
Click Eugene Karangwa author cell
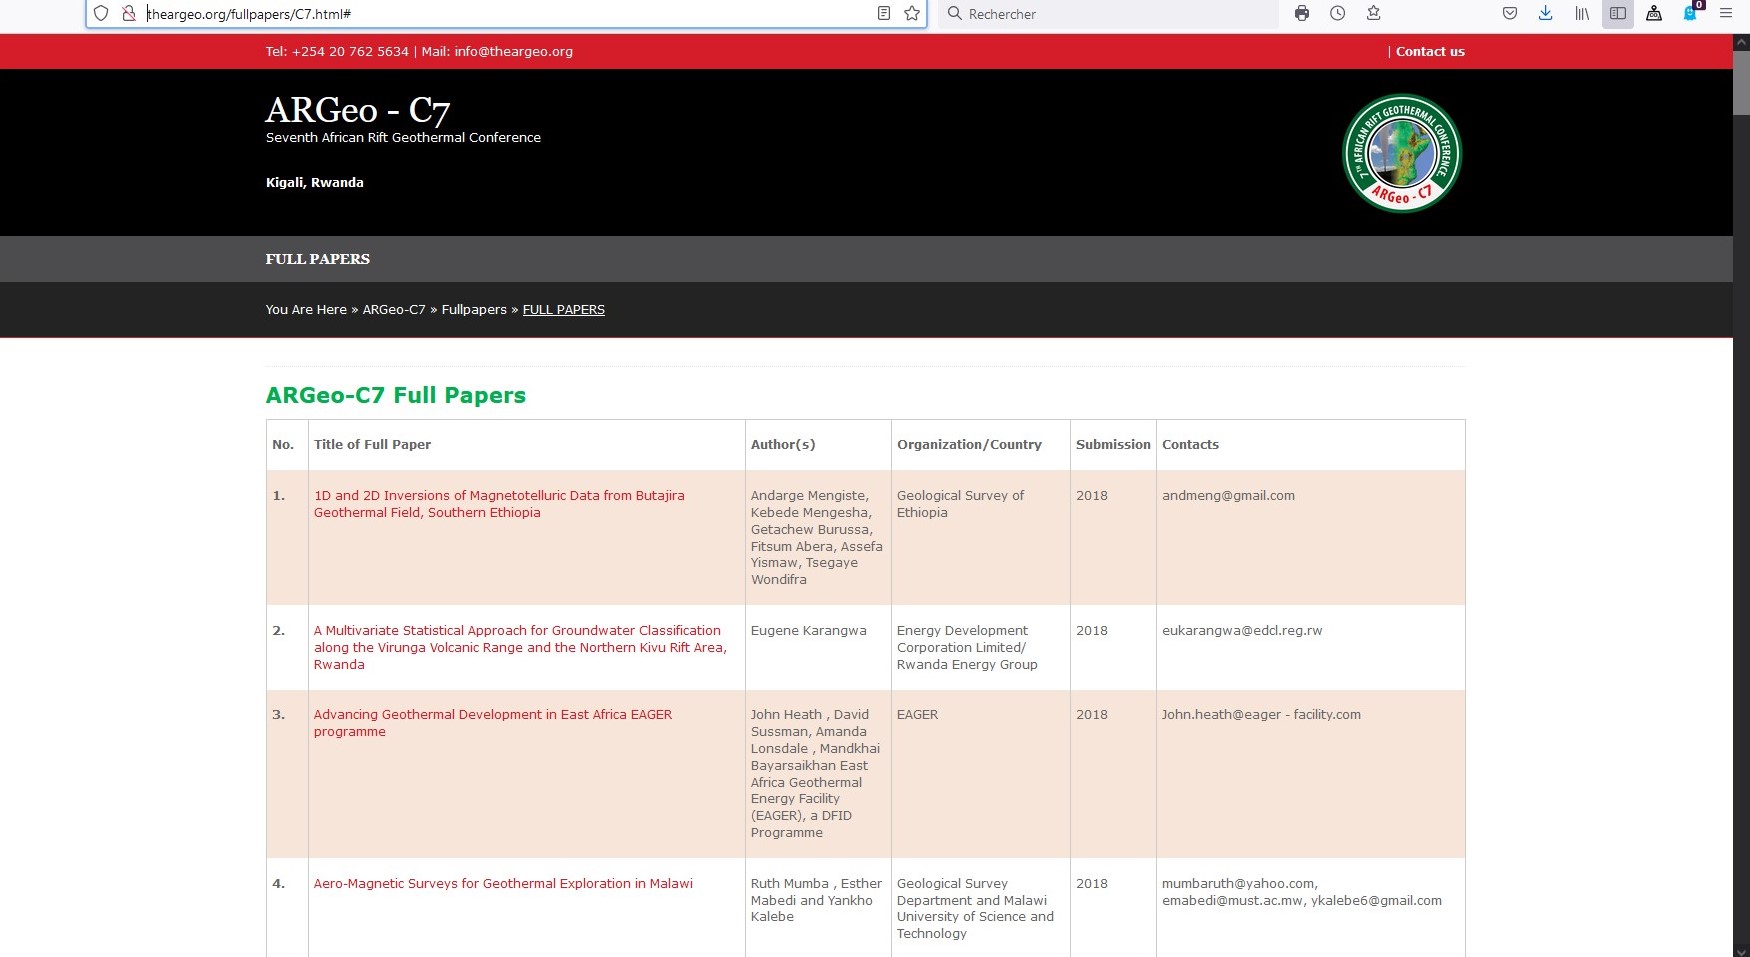pyautogui.click(x=809, y=631)
